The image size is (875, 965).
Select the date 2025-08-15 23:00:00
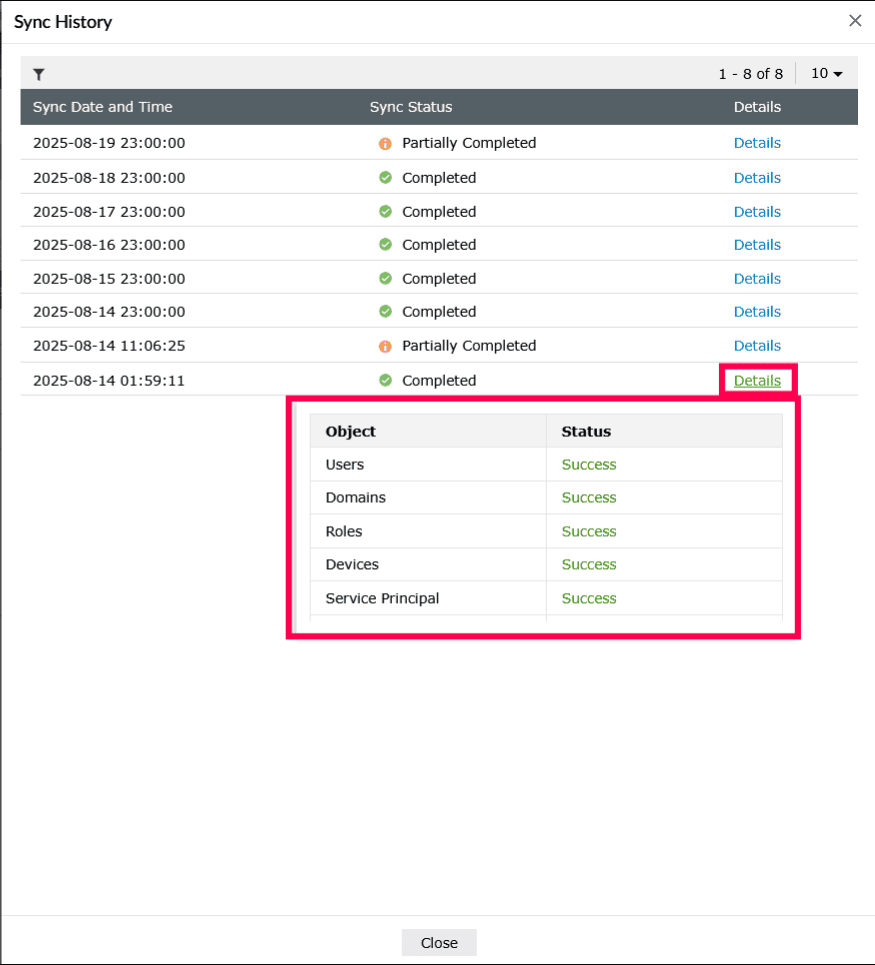(x=109, y=279)
